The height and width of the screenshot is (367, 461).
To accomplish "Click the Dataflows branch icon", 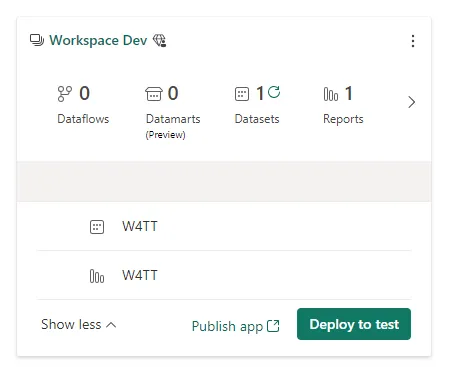I will (x=65, y=94).
